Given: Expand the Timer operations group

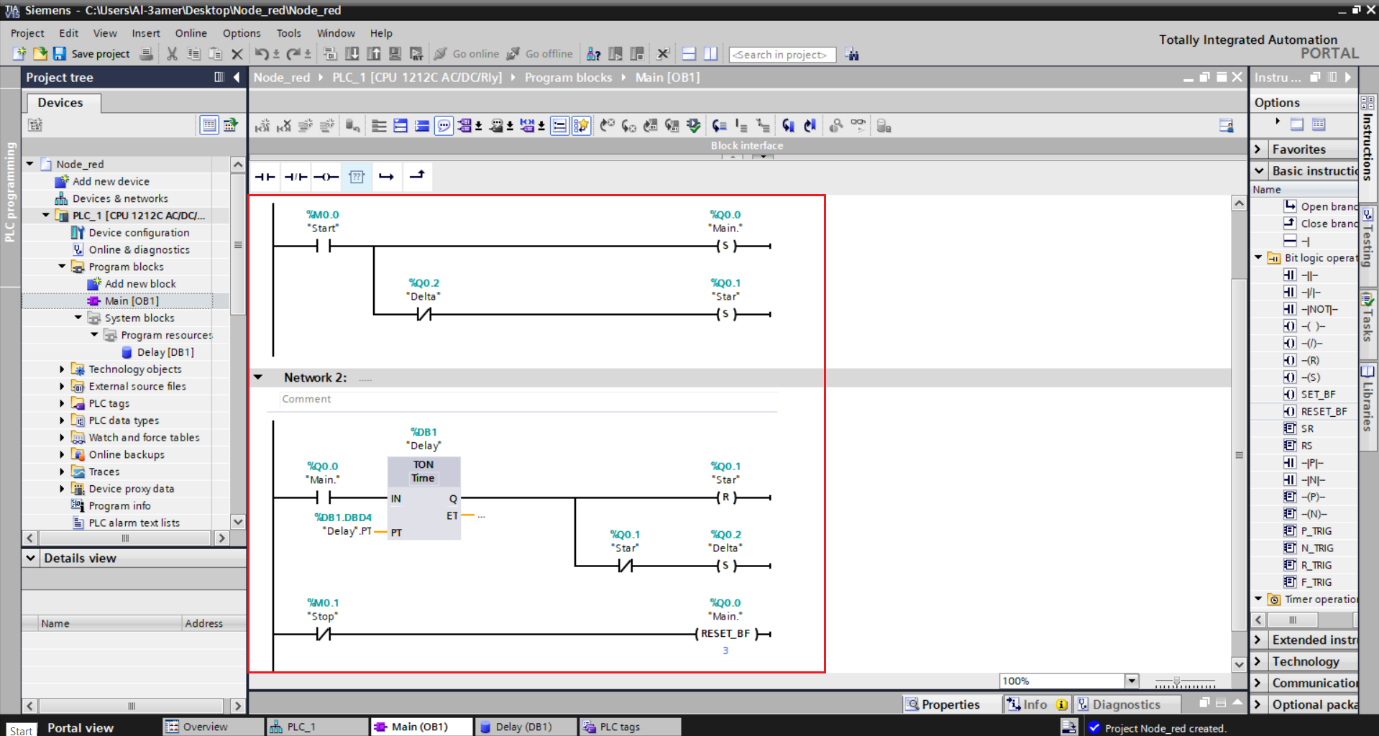Looking at the screenshot, I should point(1258,600).
